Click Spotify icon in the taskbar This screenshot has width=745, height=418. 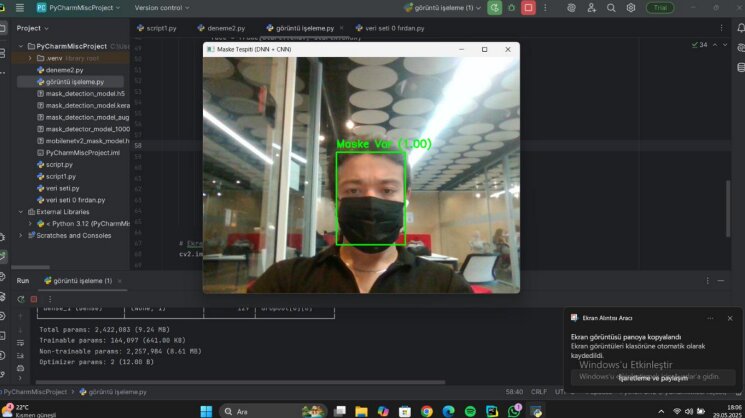(x=470, y=411)
